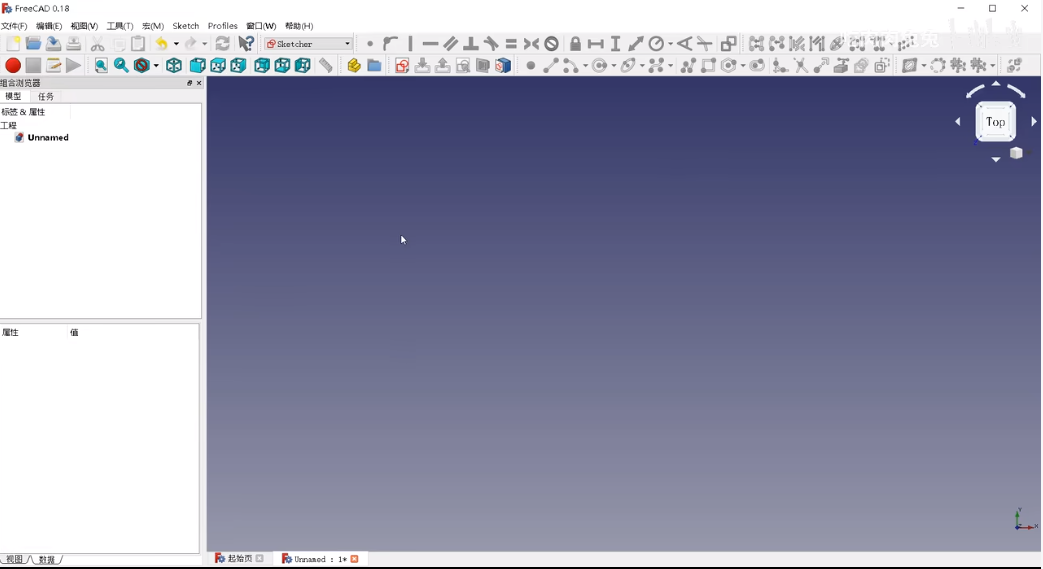Close the Unnamed : 1* document tab
The width and height of the screenshot is (1043, 569).
click(x=355, y=559)
